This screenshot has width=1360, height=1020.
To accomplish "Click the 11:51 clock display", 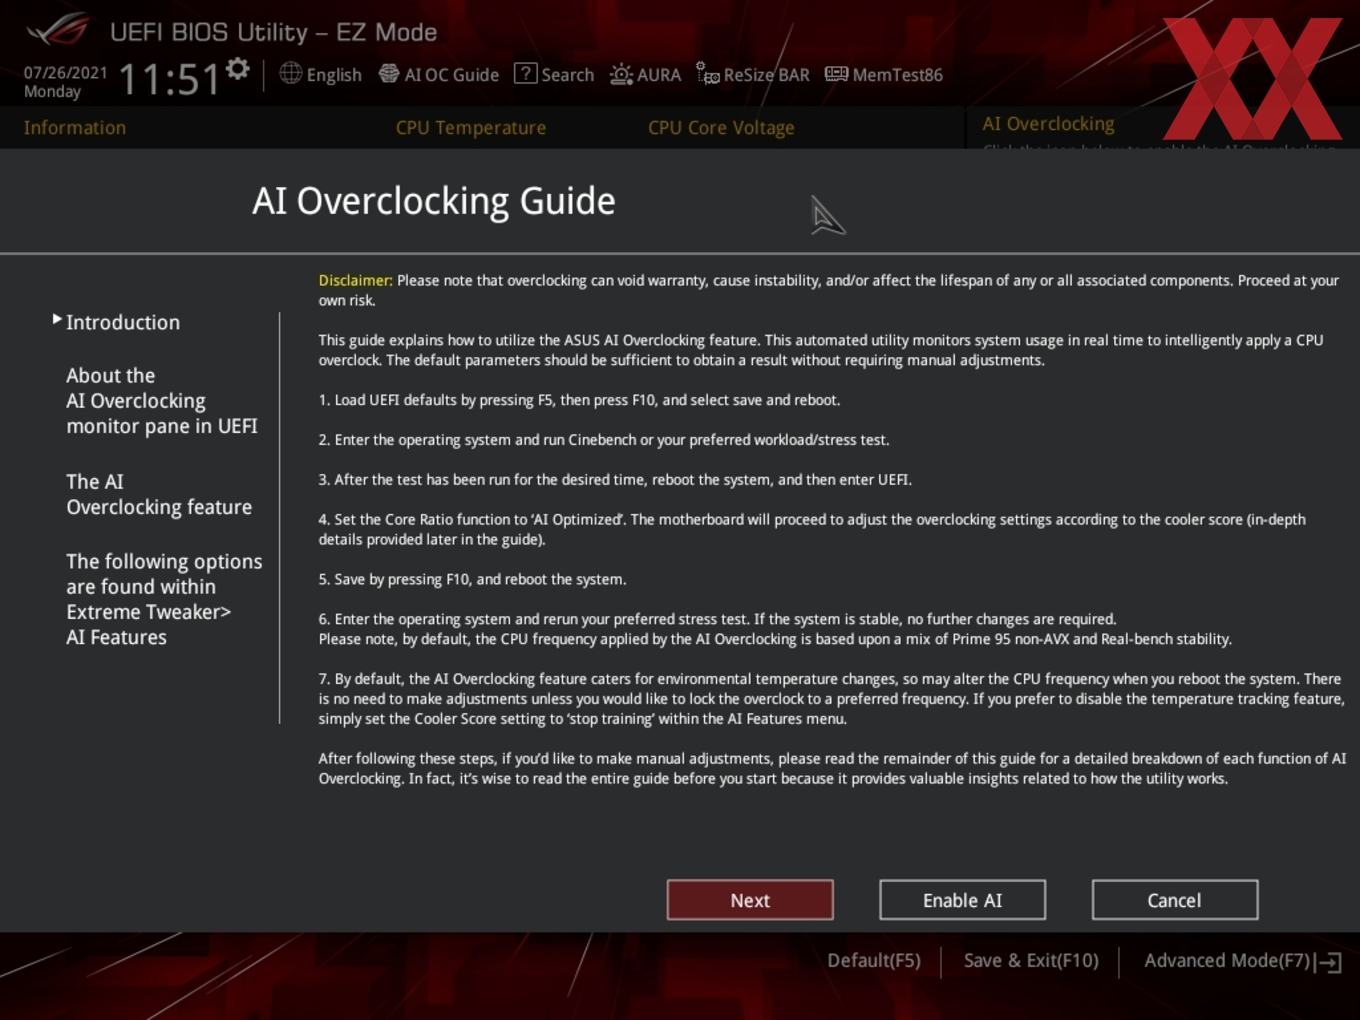I will 169,79.
